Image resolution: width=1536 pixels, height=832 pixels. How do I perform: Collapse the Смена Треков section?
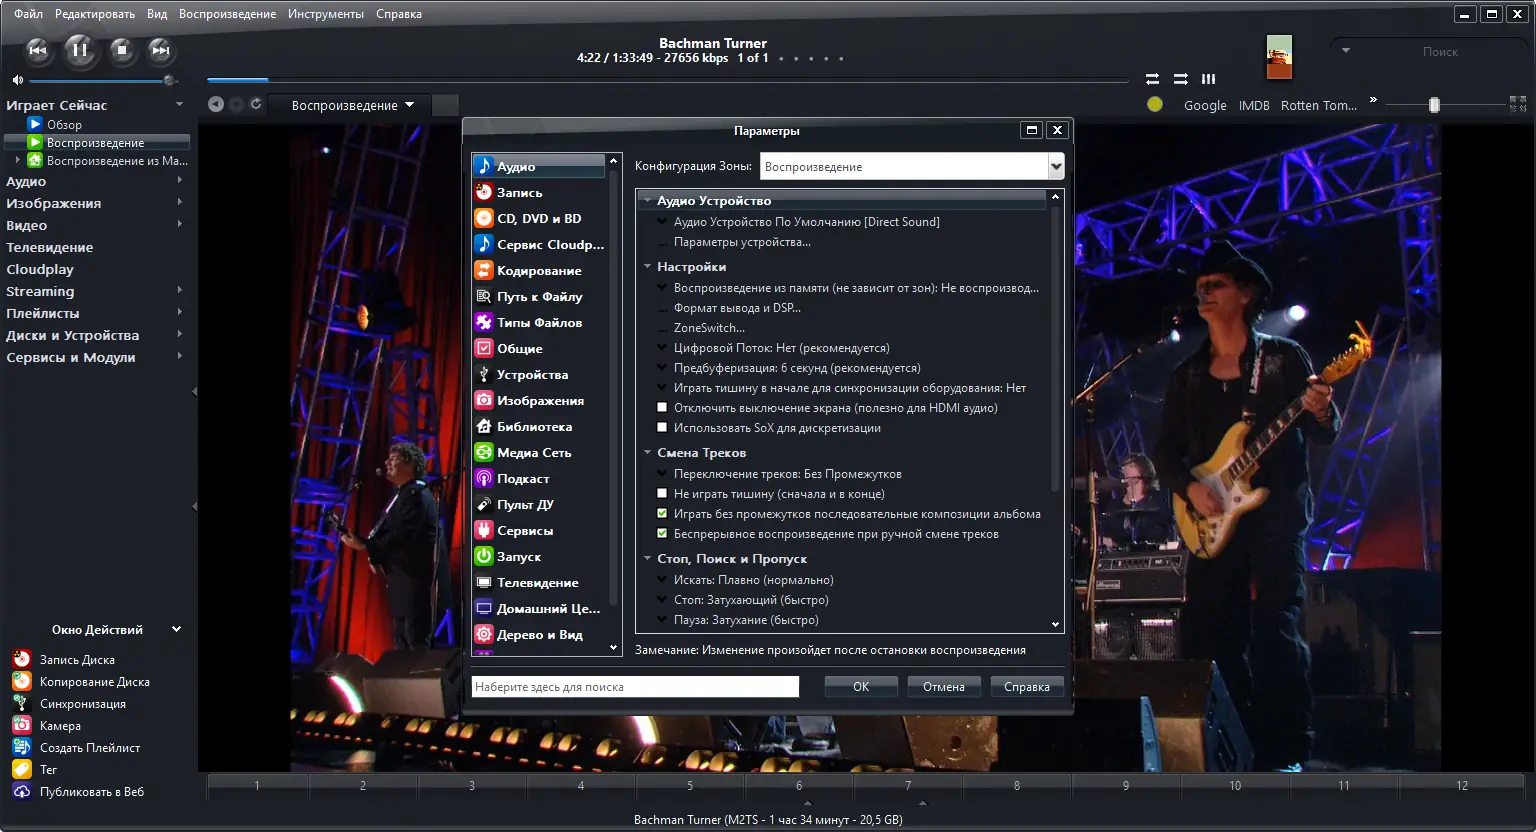point(648,453)
